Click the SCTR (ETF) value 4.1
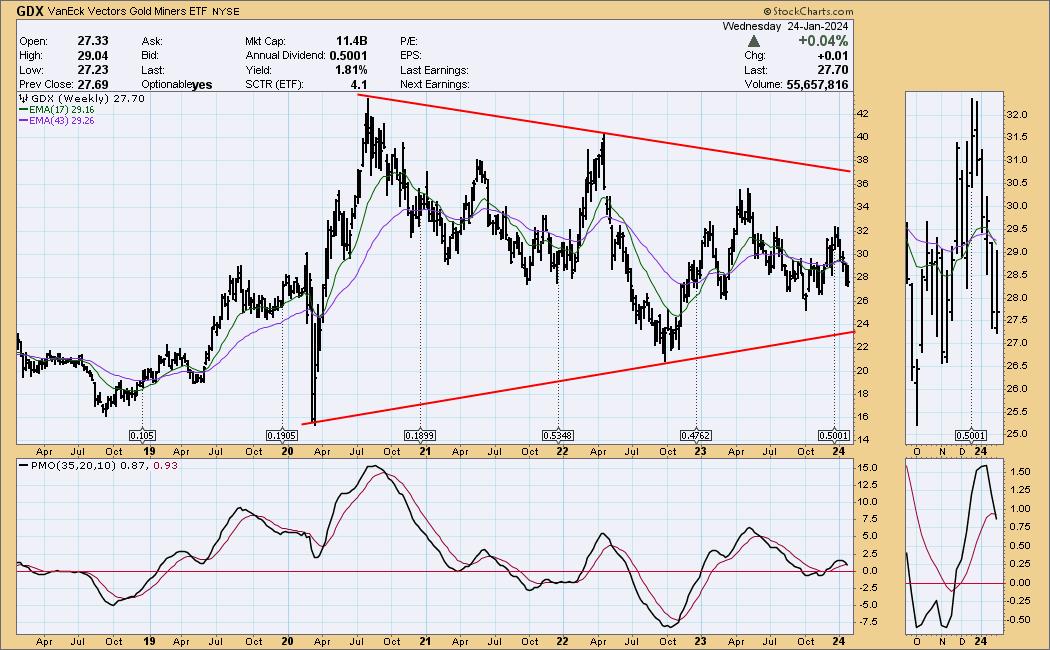 click(358, 84)
